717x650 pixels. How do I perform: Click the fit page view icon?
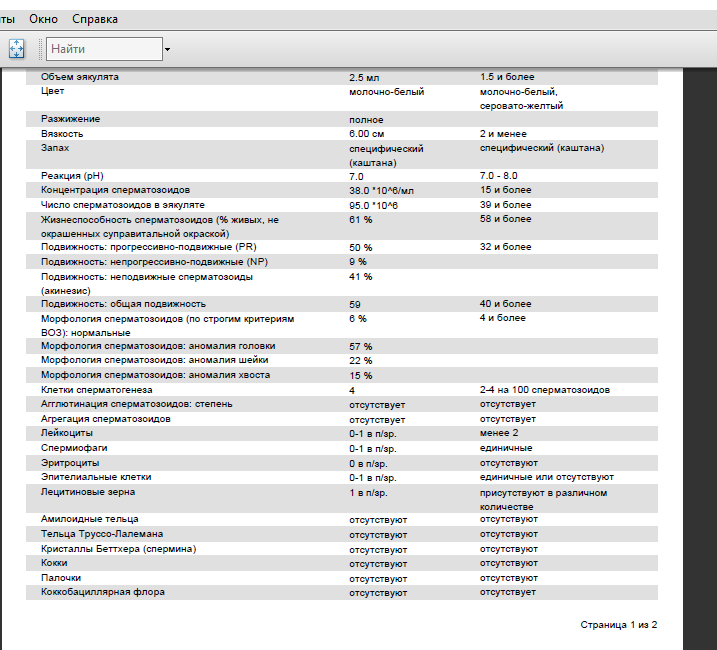click(15, 48)
